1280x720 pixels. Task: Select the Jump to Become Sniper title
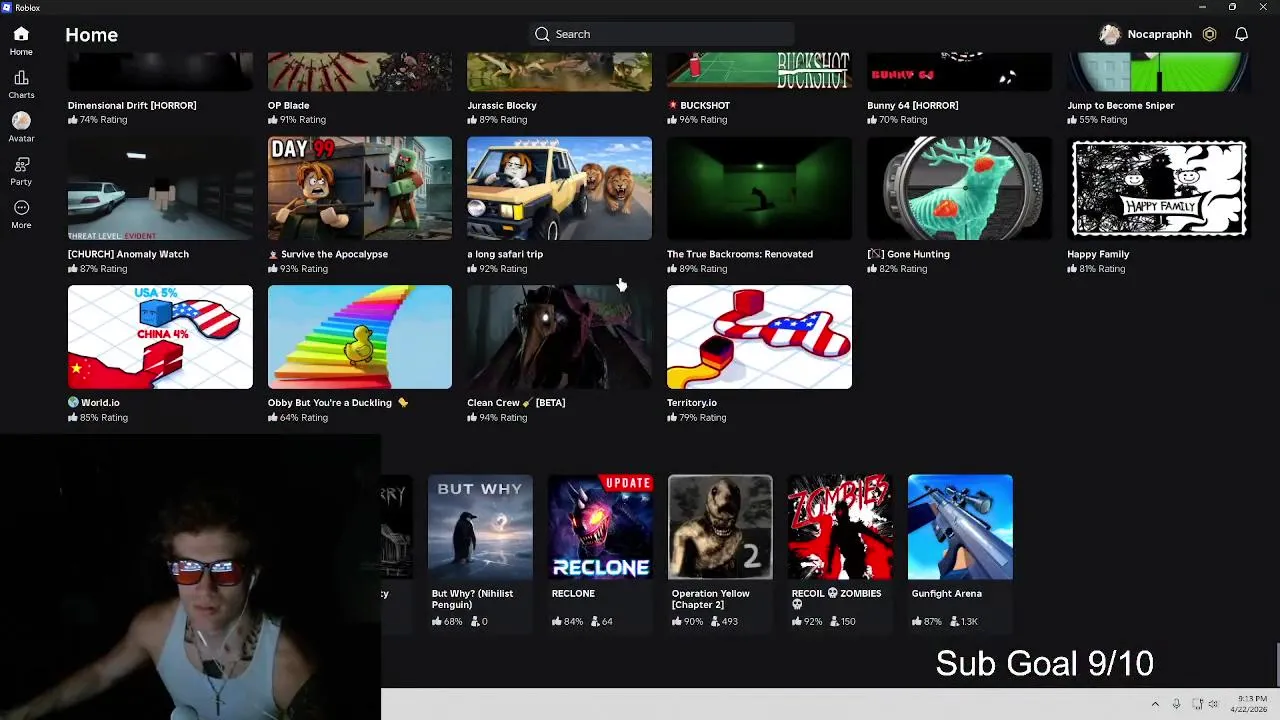1121,105
